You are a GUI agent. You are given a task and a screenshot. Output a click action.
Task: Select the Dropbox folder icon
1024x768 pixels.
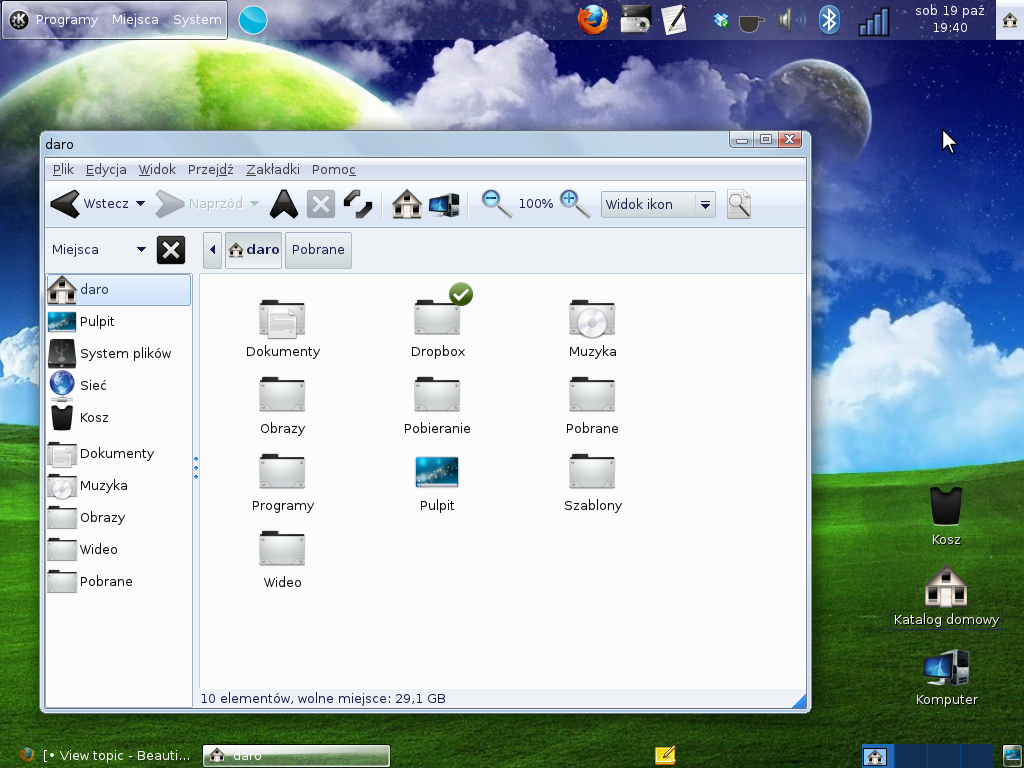coord(437,320)
